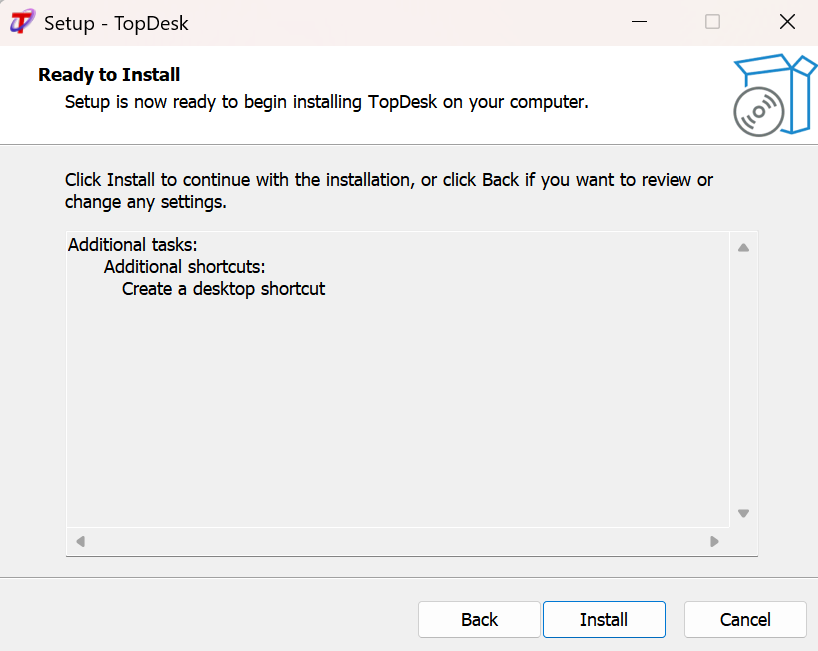The width and height of the screenshot is (818, 651).
Task: Click the TopDesk logo in title bar
Action: (22, 22)
